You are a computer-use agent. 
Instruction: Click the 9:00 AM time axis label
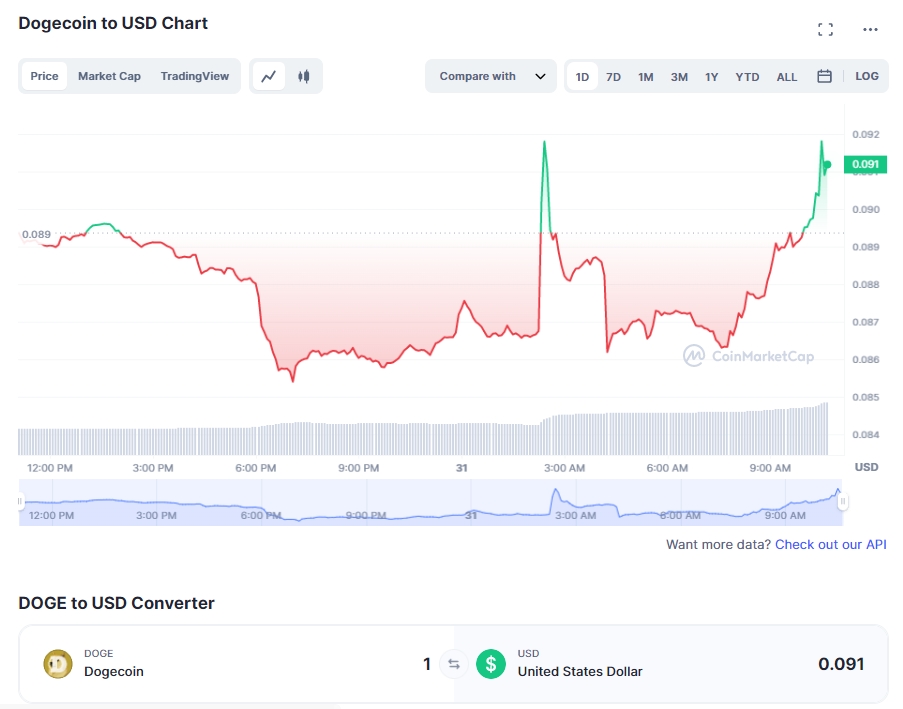[x=770, y=468]
